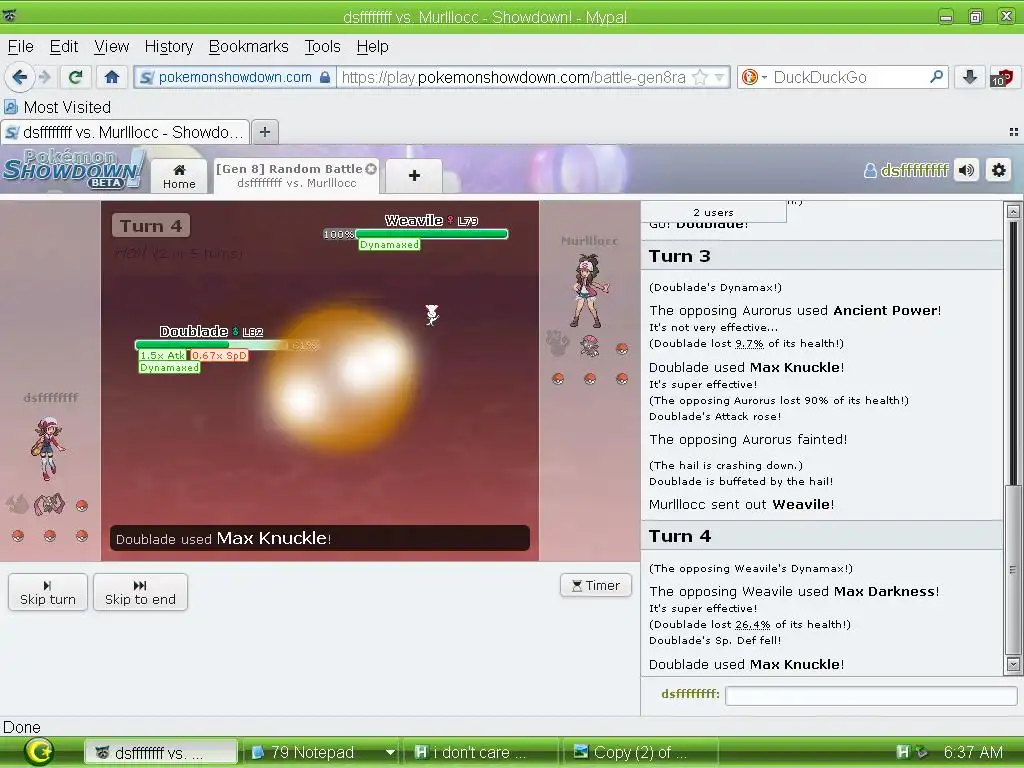Click Murlllocc's Weavile team icon
This screenshot has height=768, width=1024.
[590, 346]
